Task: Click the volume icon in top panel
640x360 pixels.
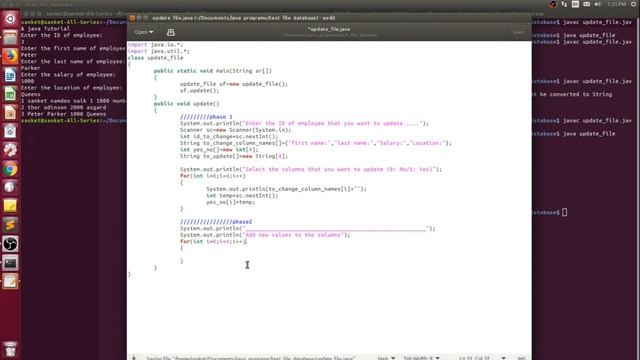Action: point(598,4)
